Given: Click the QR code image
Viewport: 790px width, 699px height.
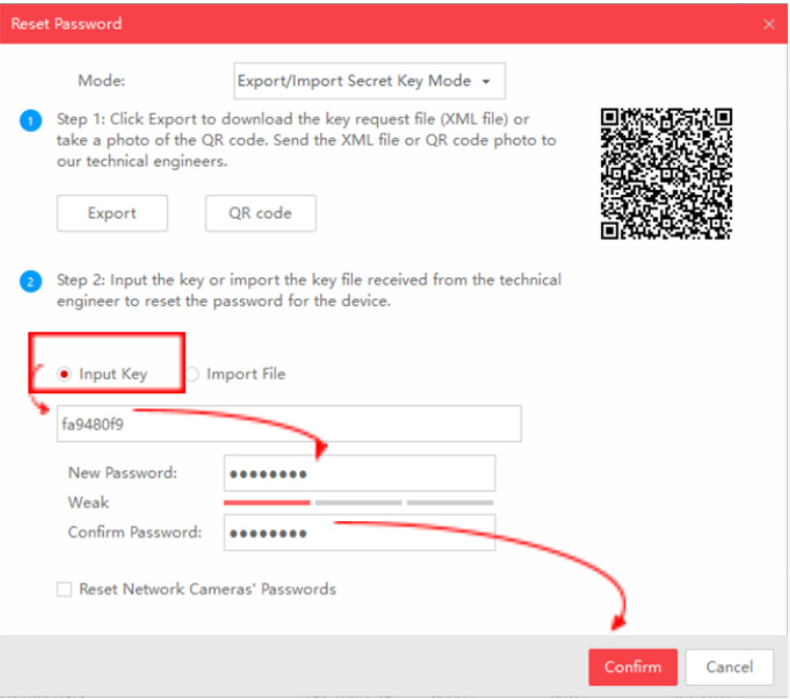Looking at the screenshot, I should (666, 173).
